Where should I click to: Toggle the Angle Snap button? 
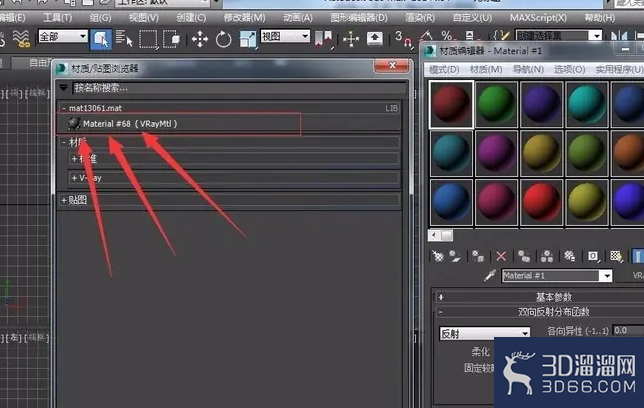[426, 37]
